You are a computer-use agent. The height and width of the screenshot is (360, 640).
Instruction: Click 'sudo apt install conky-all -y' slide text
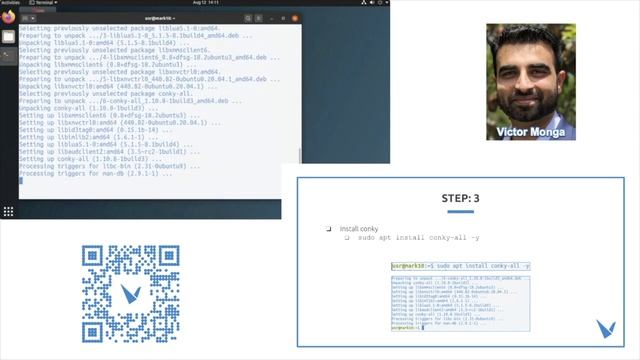(x=419, y=238)
